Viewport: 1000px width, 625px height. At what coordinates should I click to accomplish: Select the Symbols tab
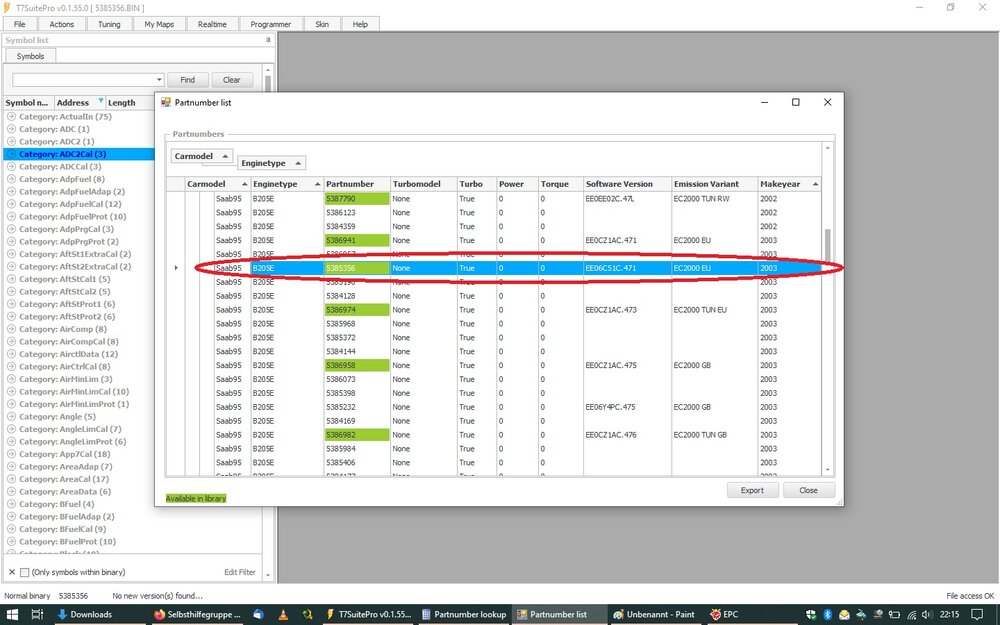coord(30,56)
